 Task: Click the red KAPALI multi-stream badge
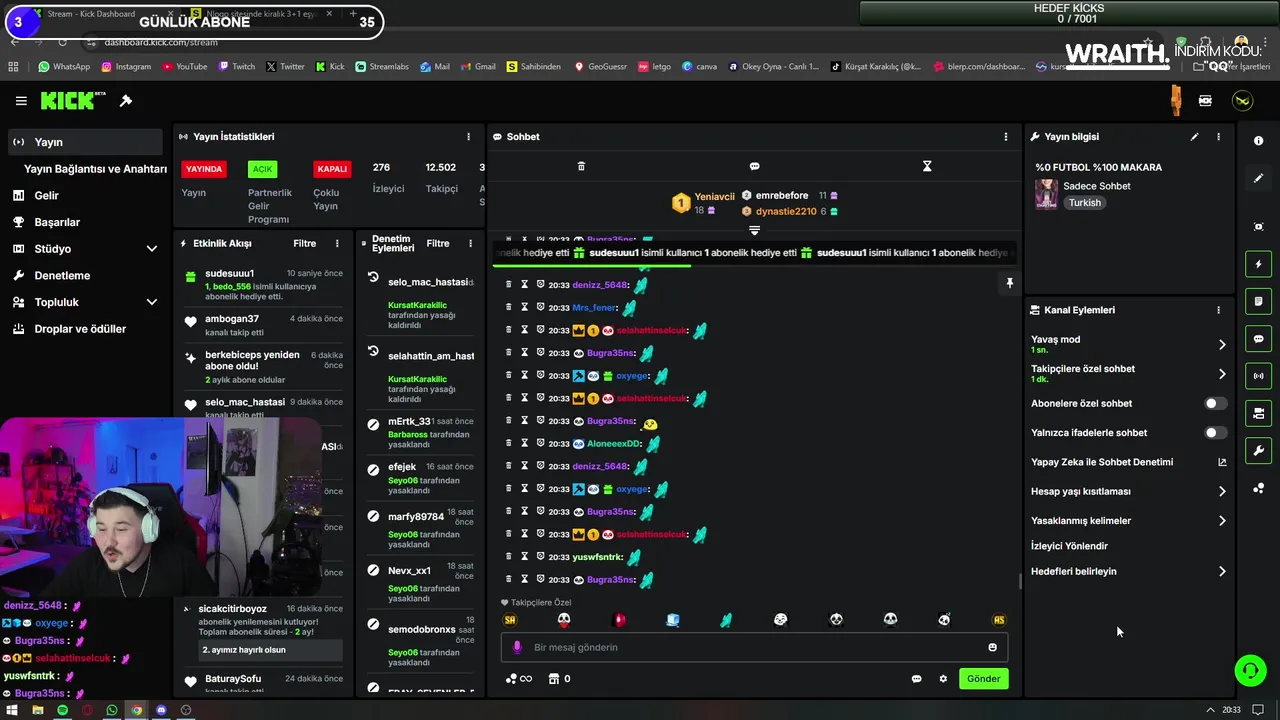coord(332,169)
